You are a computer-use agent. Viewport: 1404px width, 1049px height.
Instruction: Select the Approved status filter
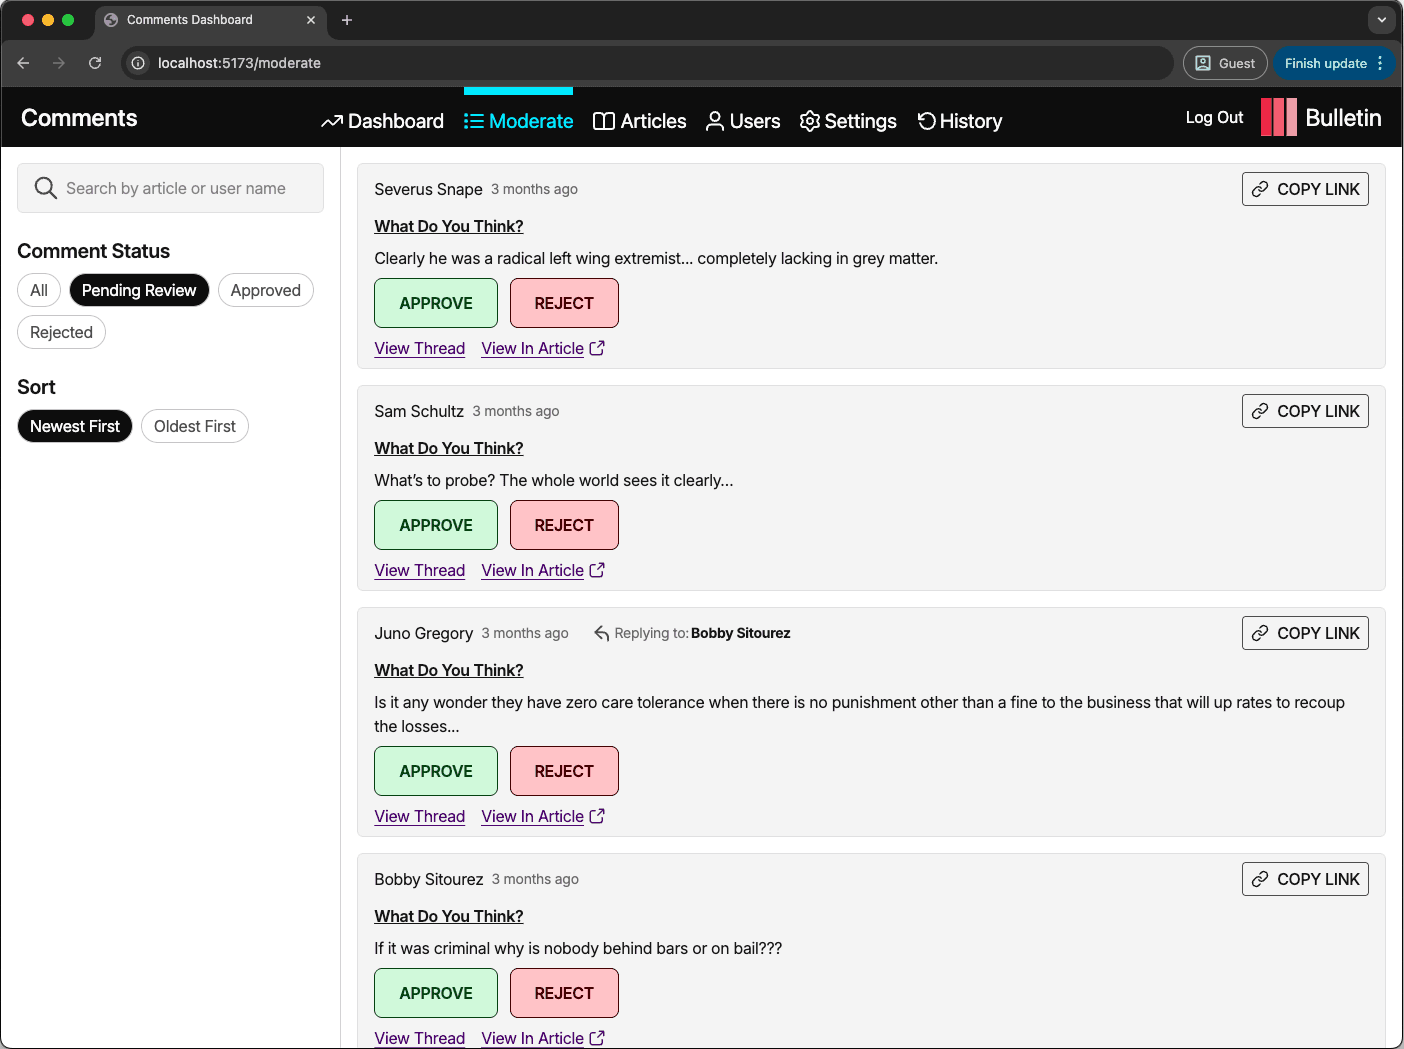pos(265,290)
